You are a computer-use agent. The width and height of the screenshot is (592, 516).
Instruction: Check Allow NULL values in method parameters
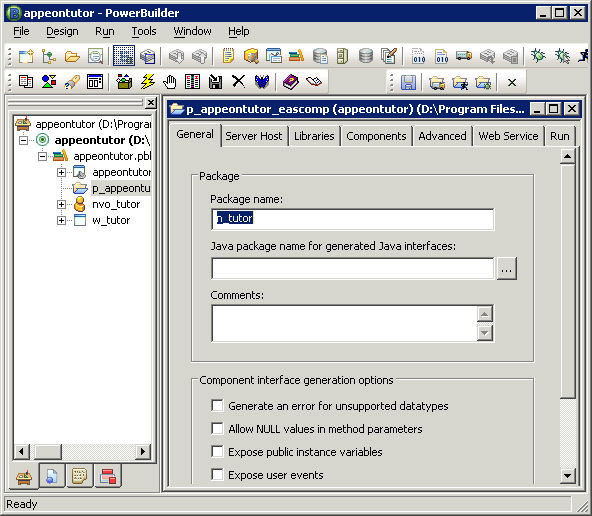pos(217,429)
